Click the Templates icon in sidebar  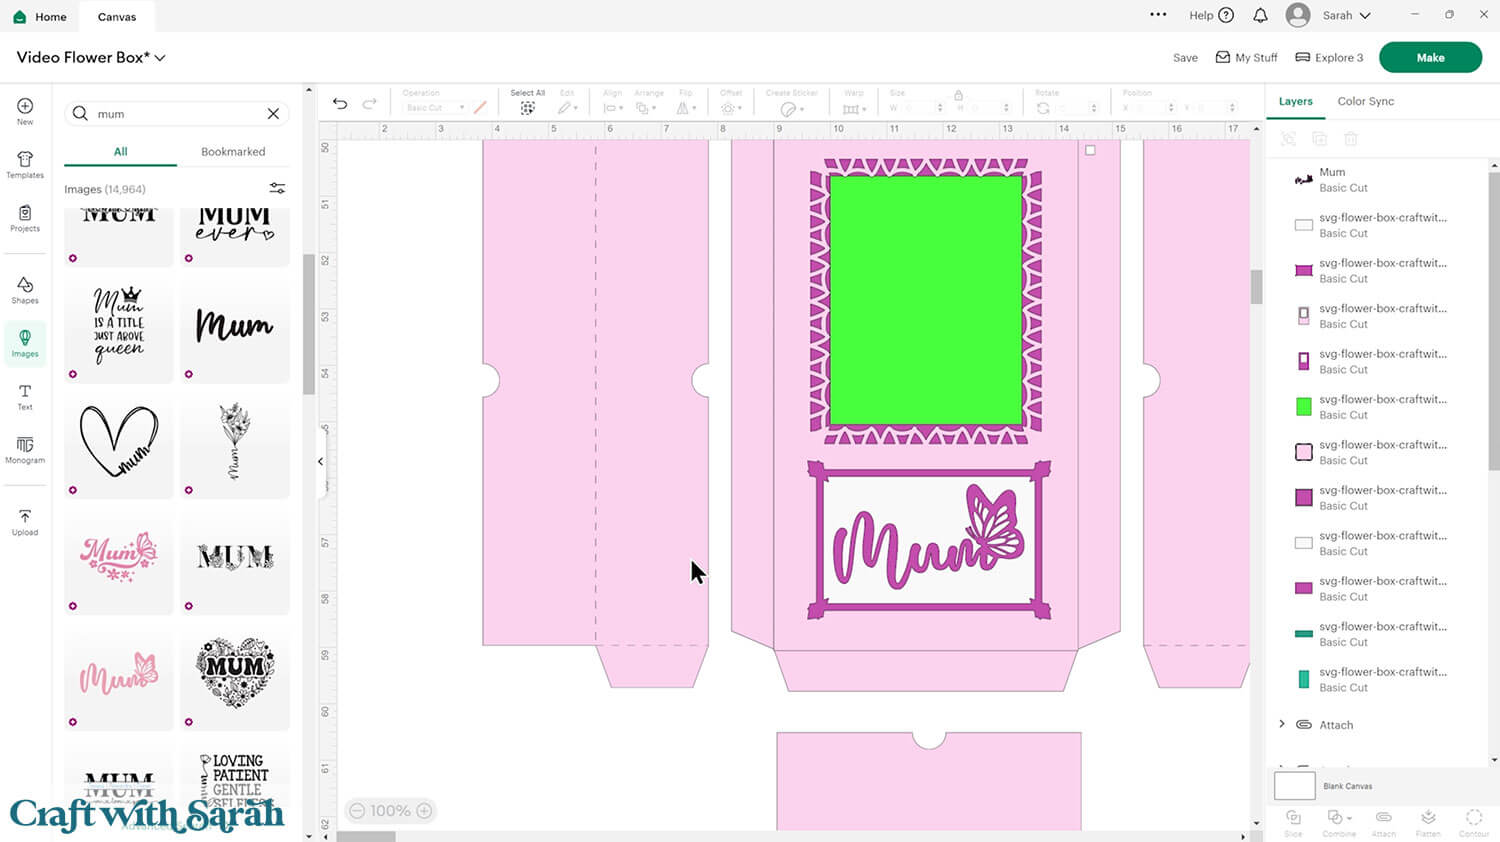tap(25, 164)
